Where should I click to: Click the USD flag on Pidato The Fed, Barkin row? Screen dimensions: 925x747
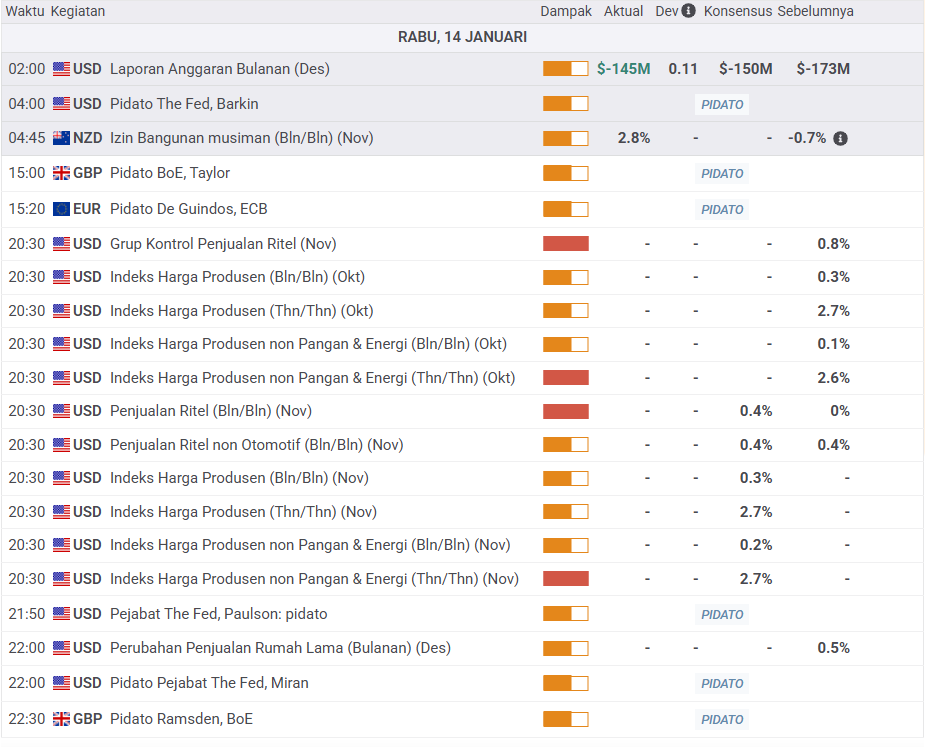coord(62,104)
